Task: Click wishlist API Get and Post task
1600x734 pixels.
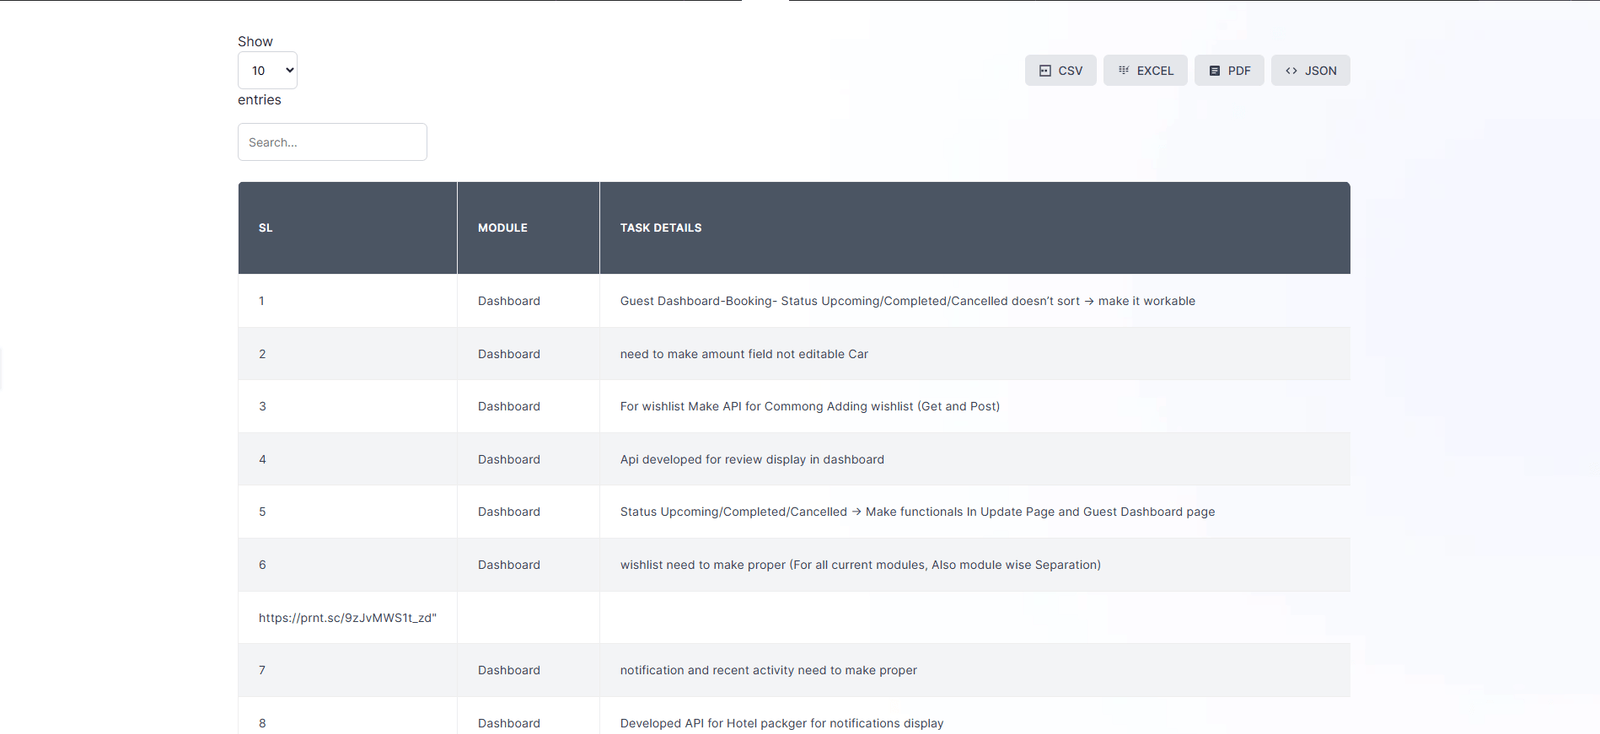Action: pyautogui.click(x=809, y=406)
